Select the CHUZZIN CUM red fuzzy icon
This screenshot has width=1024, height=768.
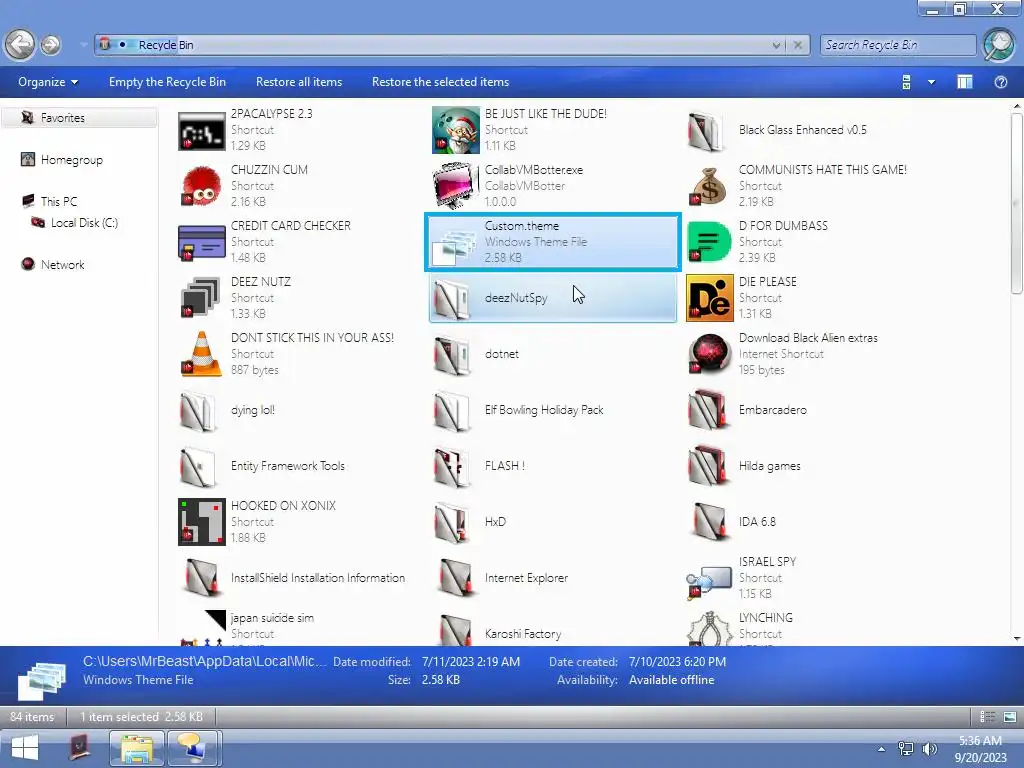[x=202, y=185]
